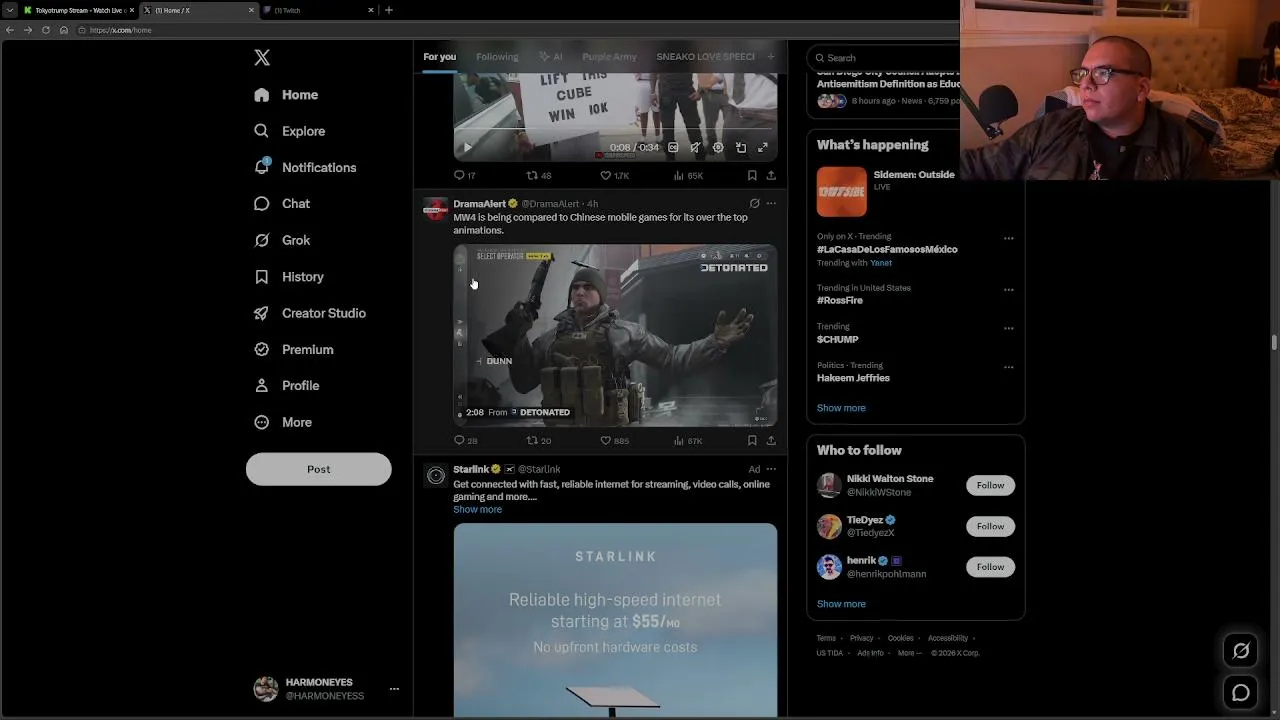The width and height of the screenshot is (1280, 720).
Task: Toggle captions on the cube video
Action: tap(673, 148)
